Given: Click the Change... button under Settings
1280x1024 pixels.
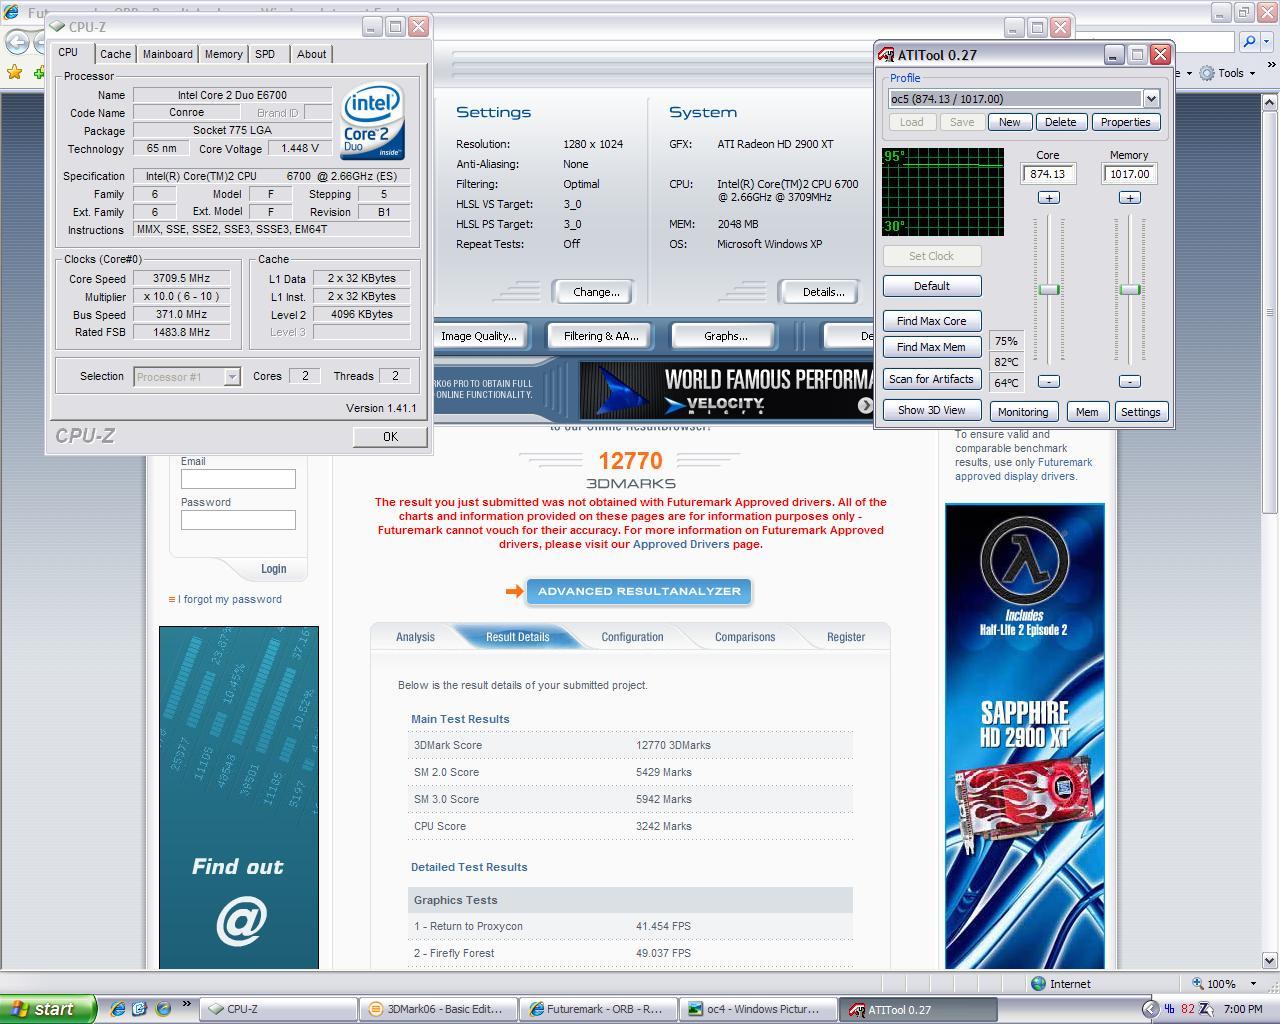Looking at the screenshot, I should (x=596, y=292).
